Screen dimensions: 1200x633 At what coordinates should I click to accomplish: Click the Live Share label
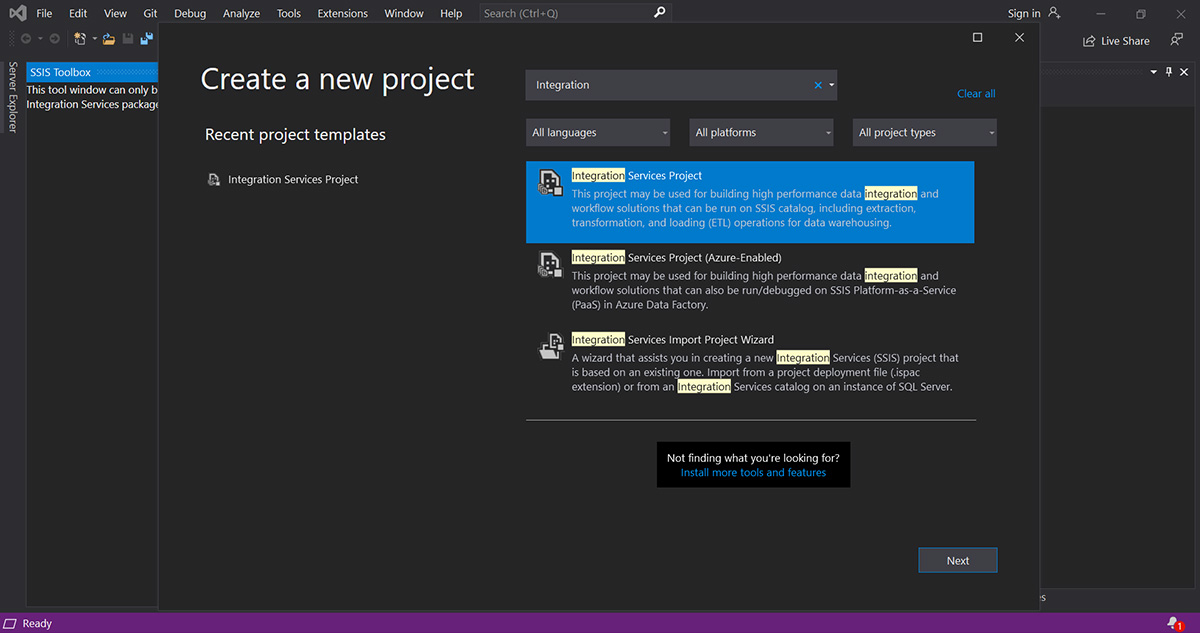pyautogui.click(x=1125, y=41)
